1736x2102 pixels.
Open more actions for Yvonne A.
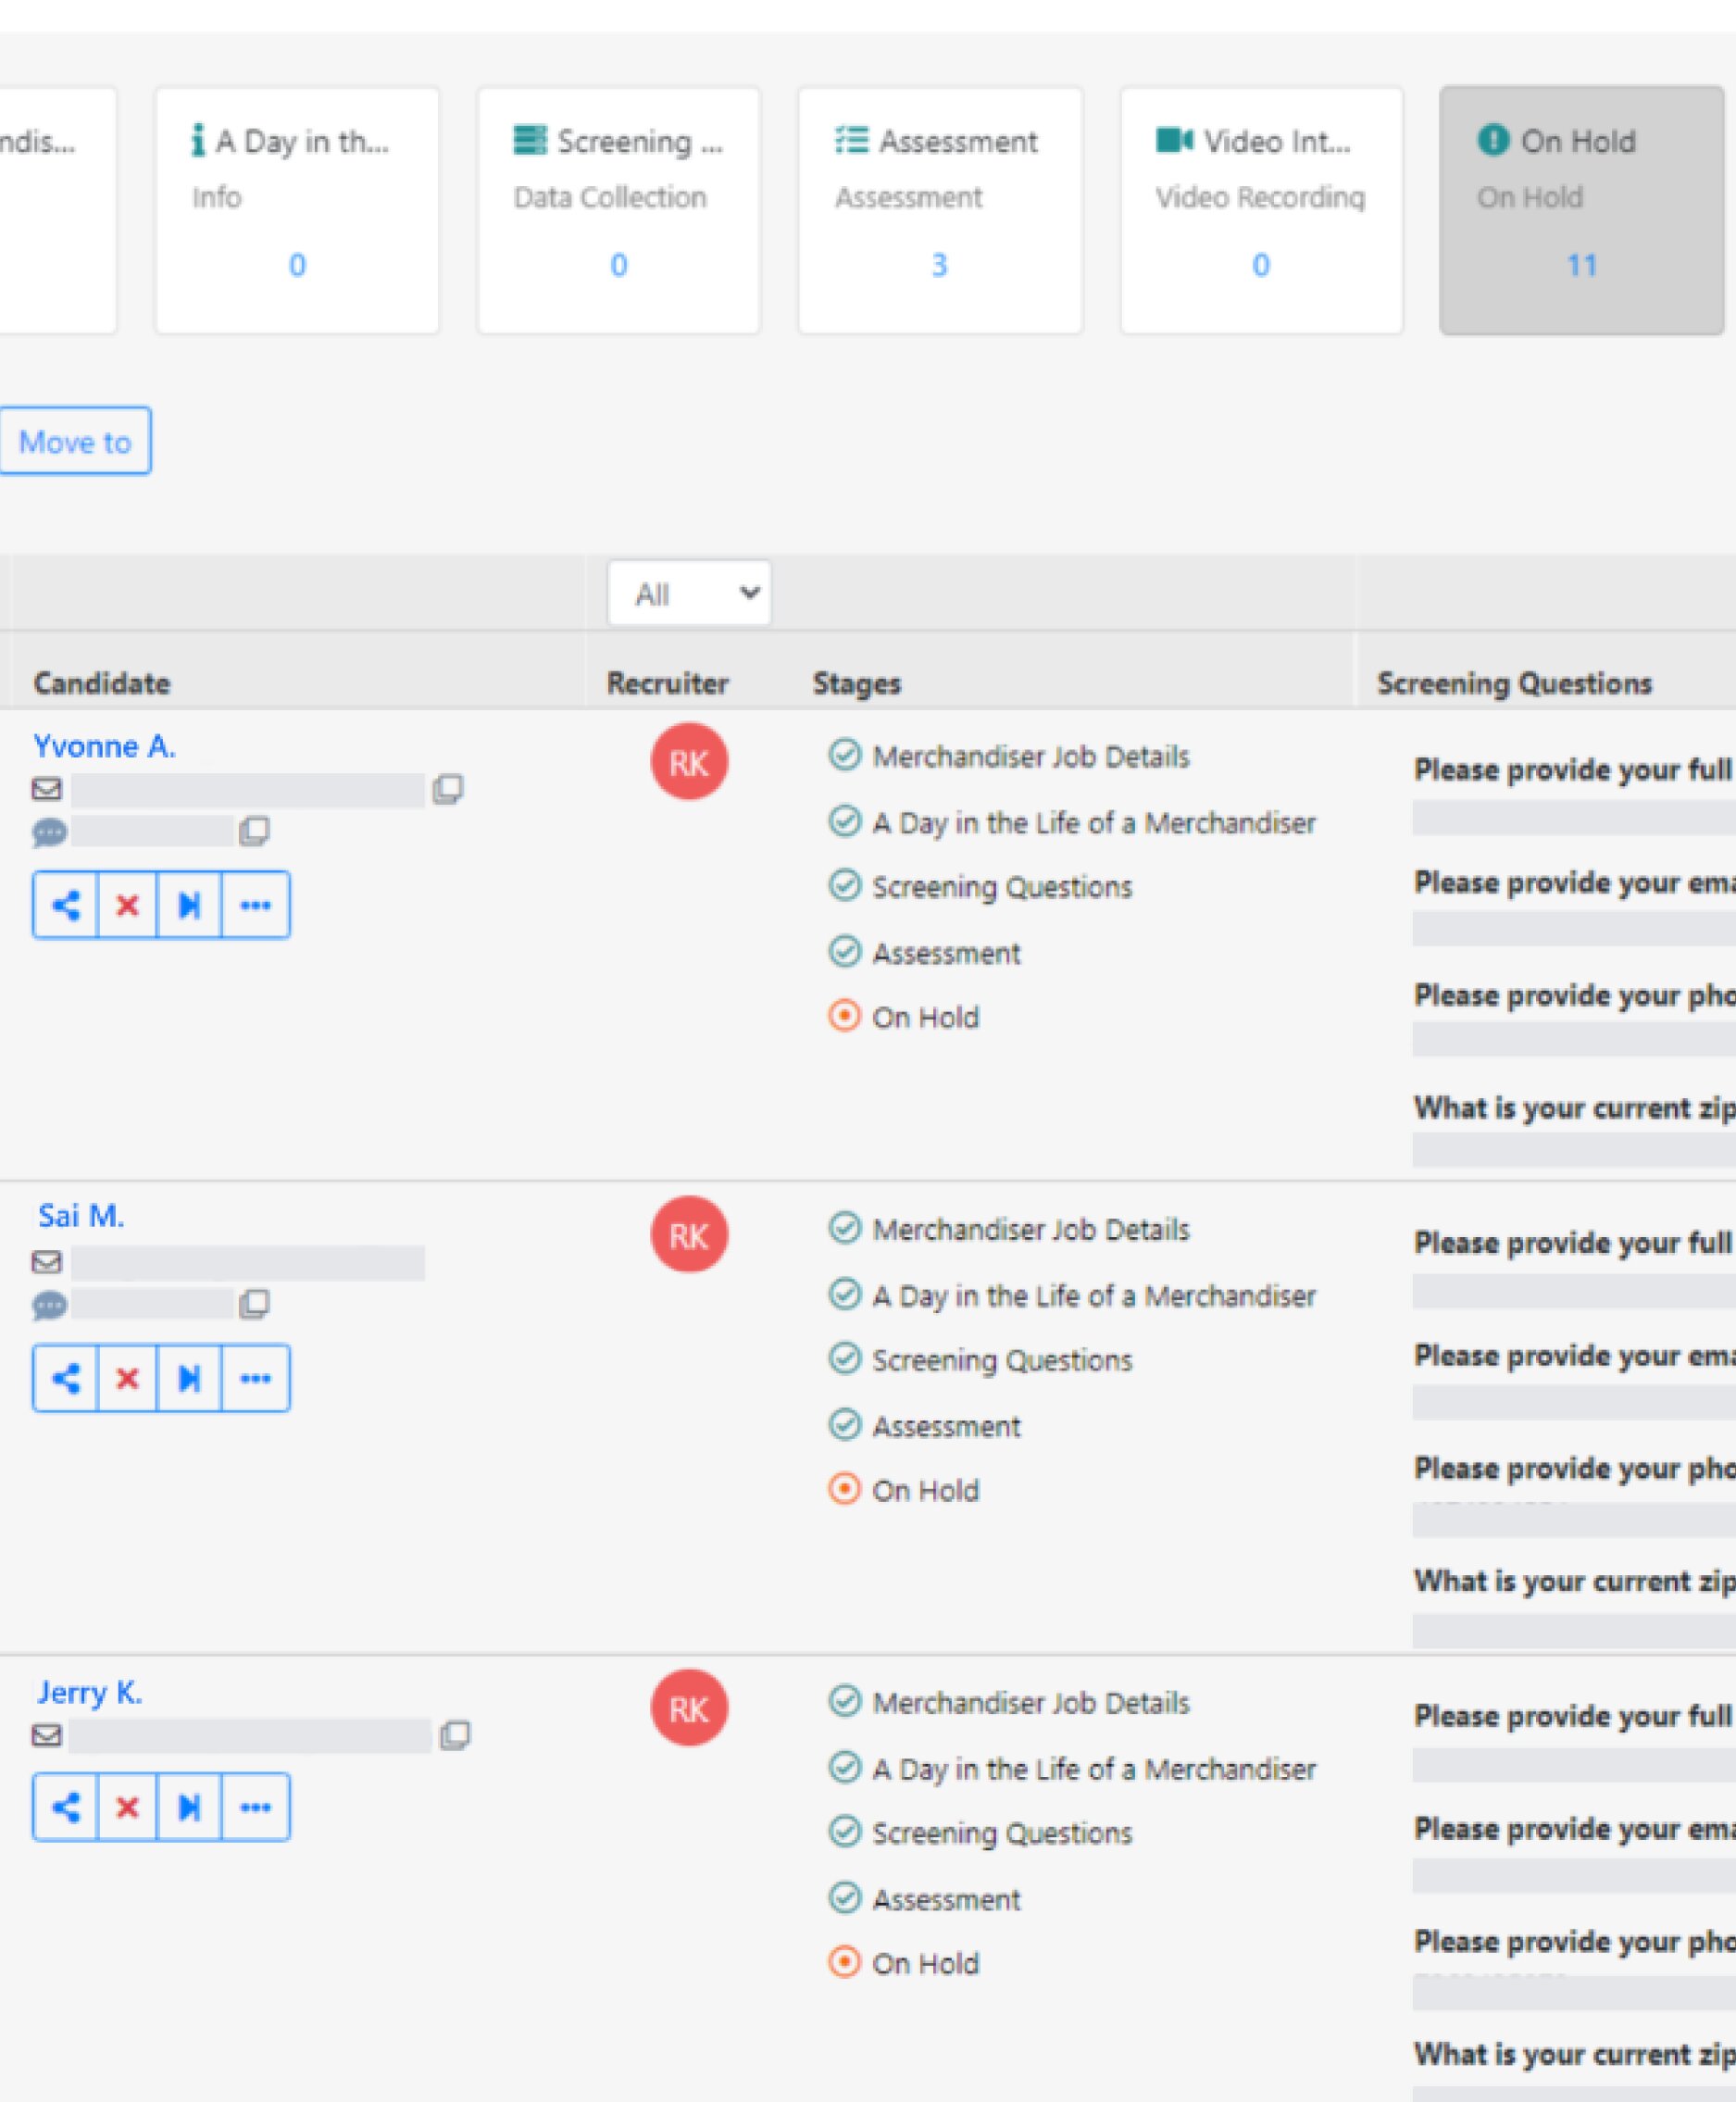(255, 905)
